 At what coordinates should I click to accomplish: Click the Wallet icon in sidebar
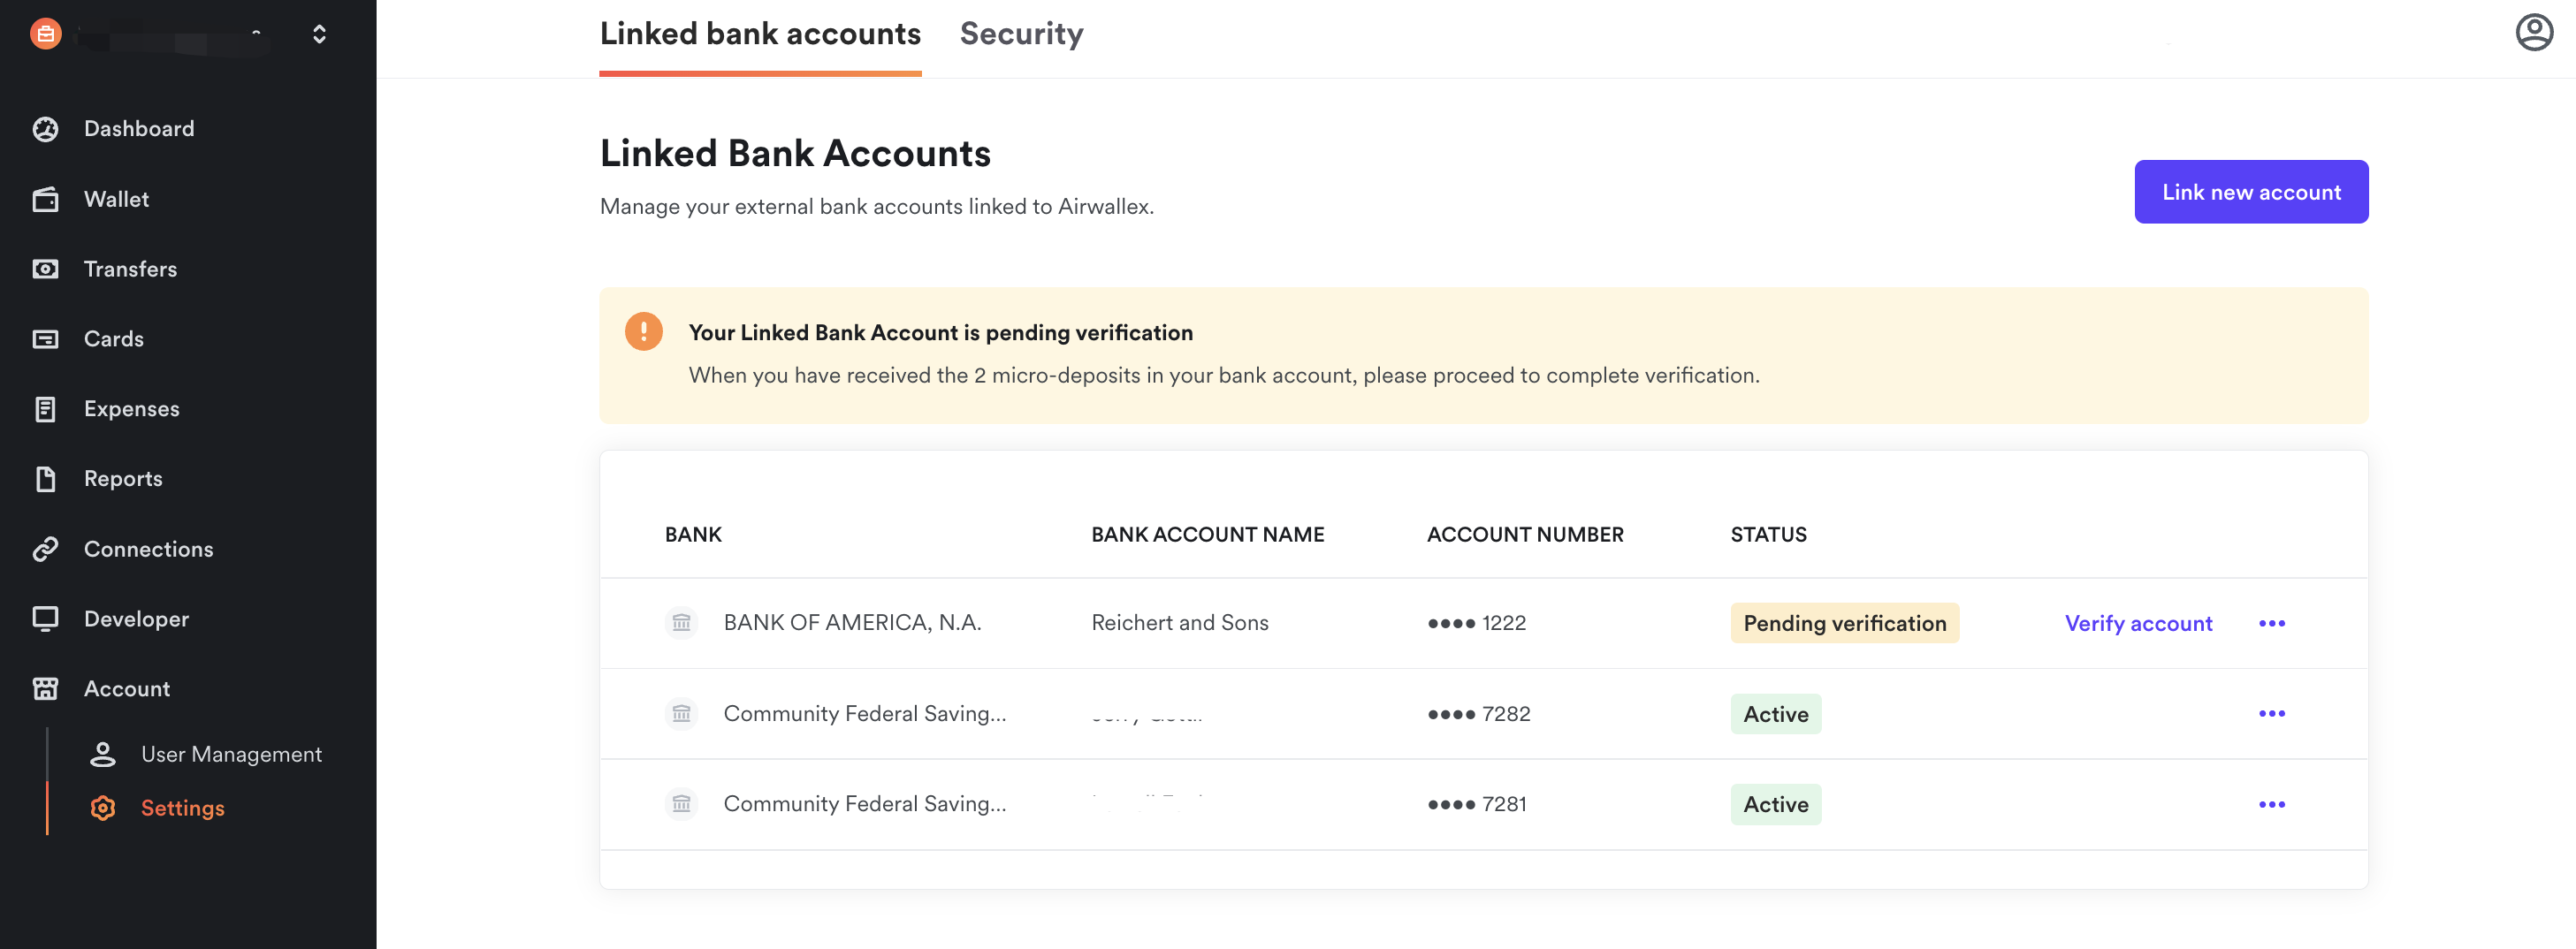coord(45,199)
